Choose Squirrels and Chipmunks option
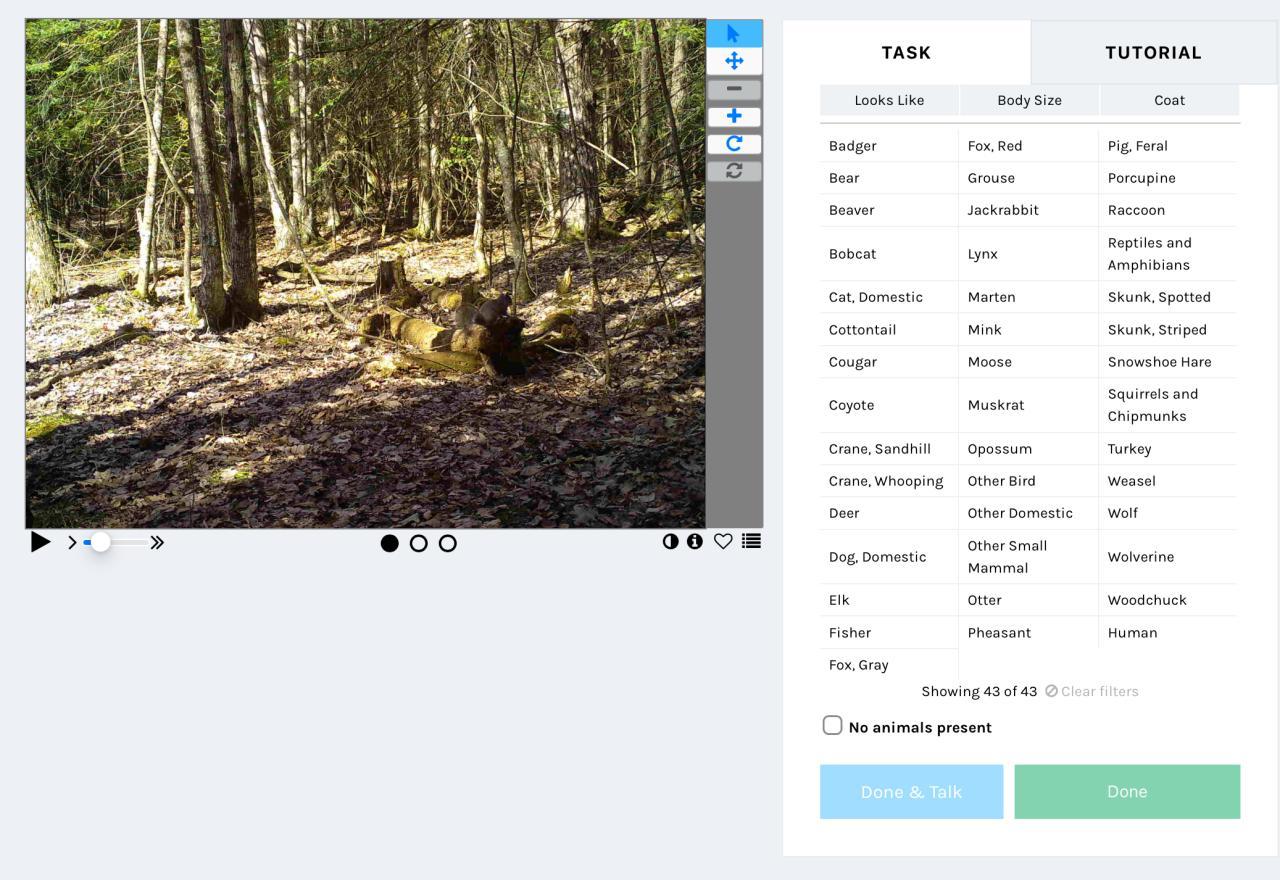 (1168, 405)
